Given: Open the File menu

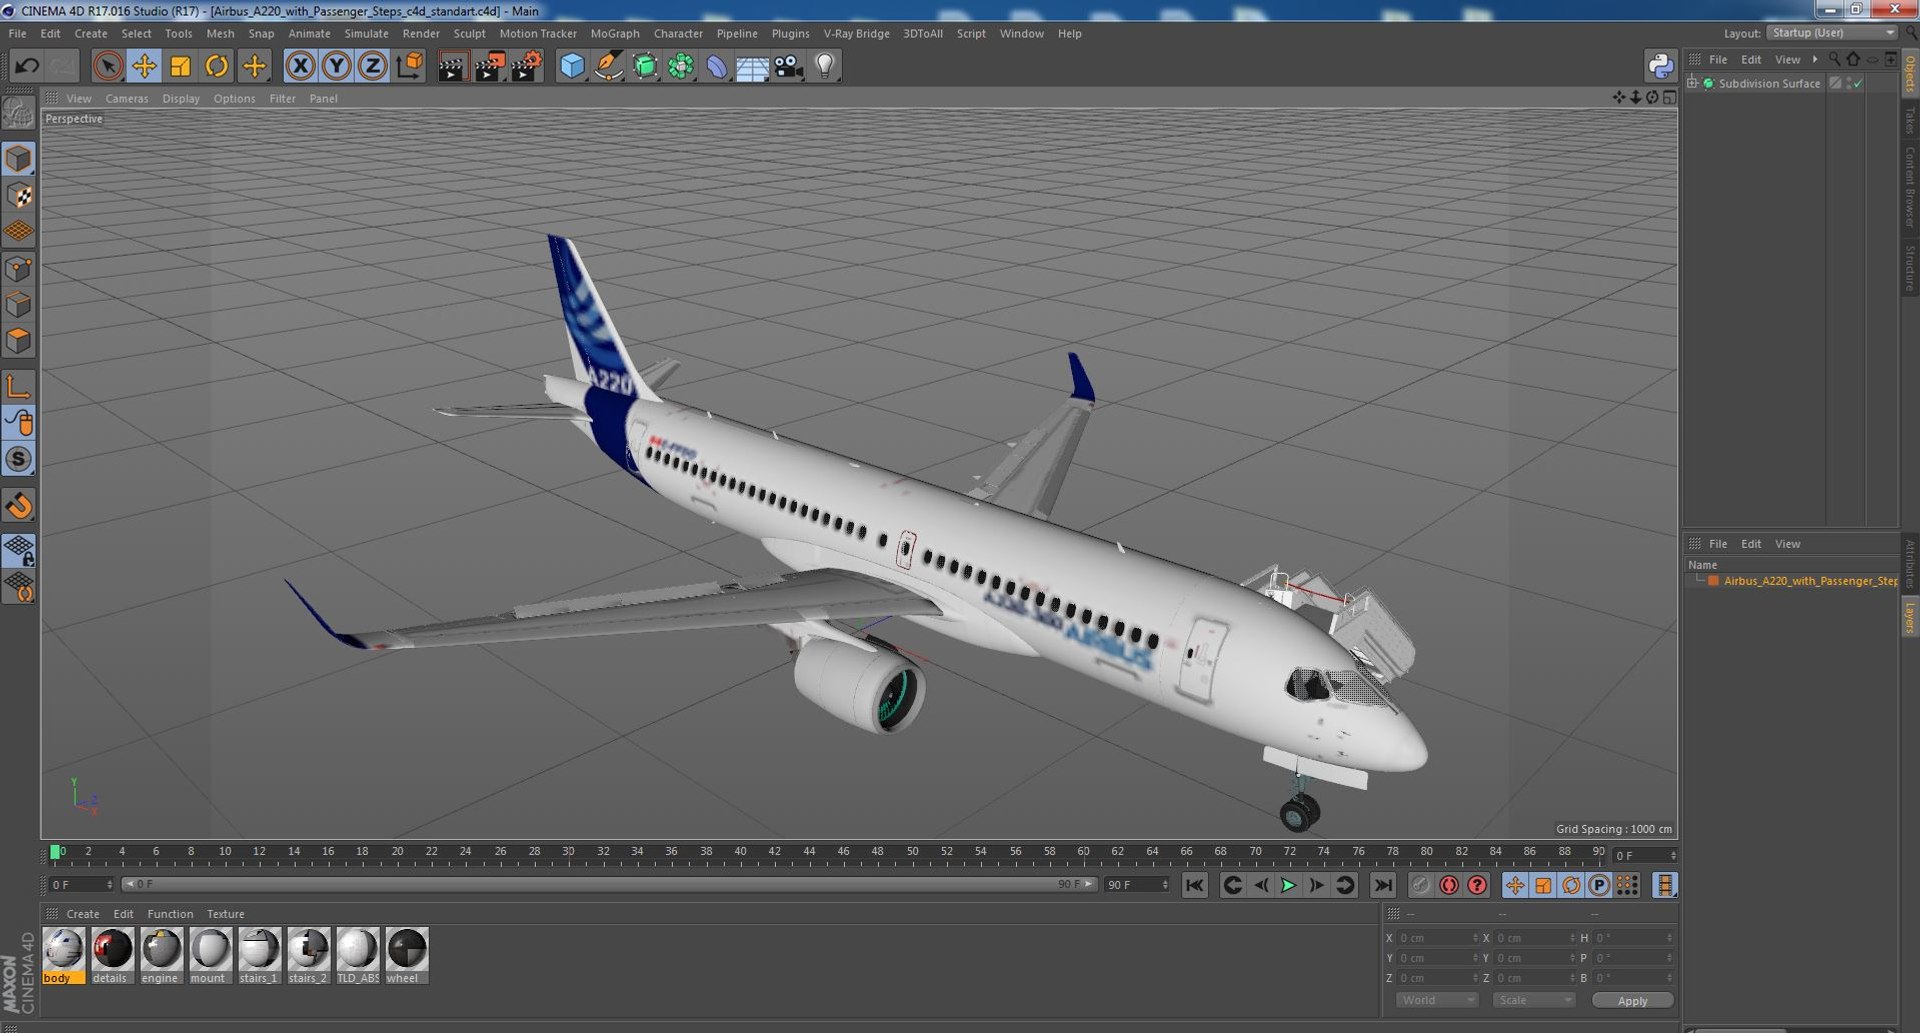Looking at the screenshot, I should pos(17,34).
